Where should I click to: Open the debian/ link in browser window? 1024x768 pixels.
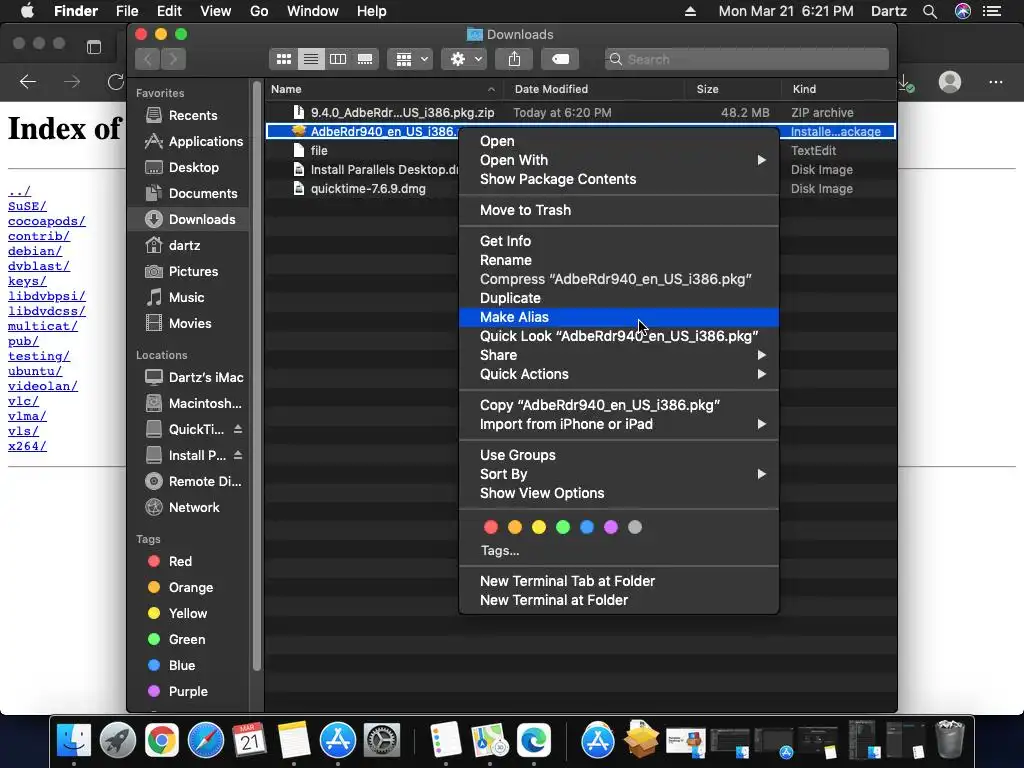[35, 251]
